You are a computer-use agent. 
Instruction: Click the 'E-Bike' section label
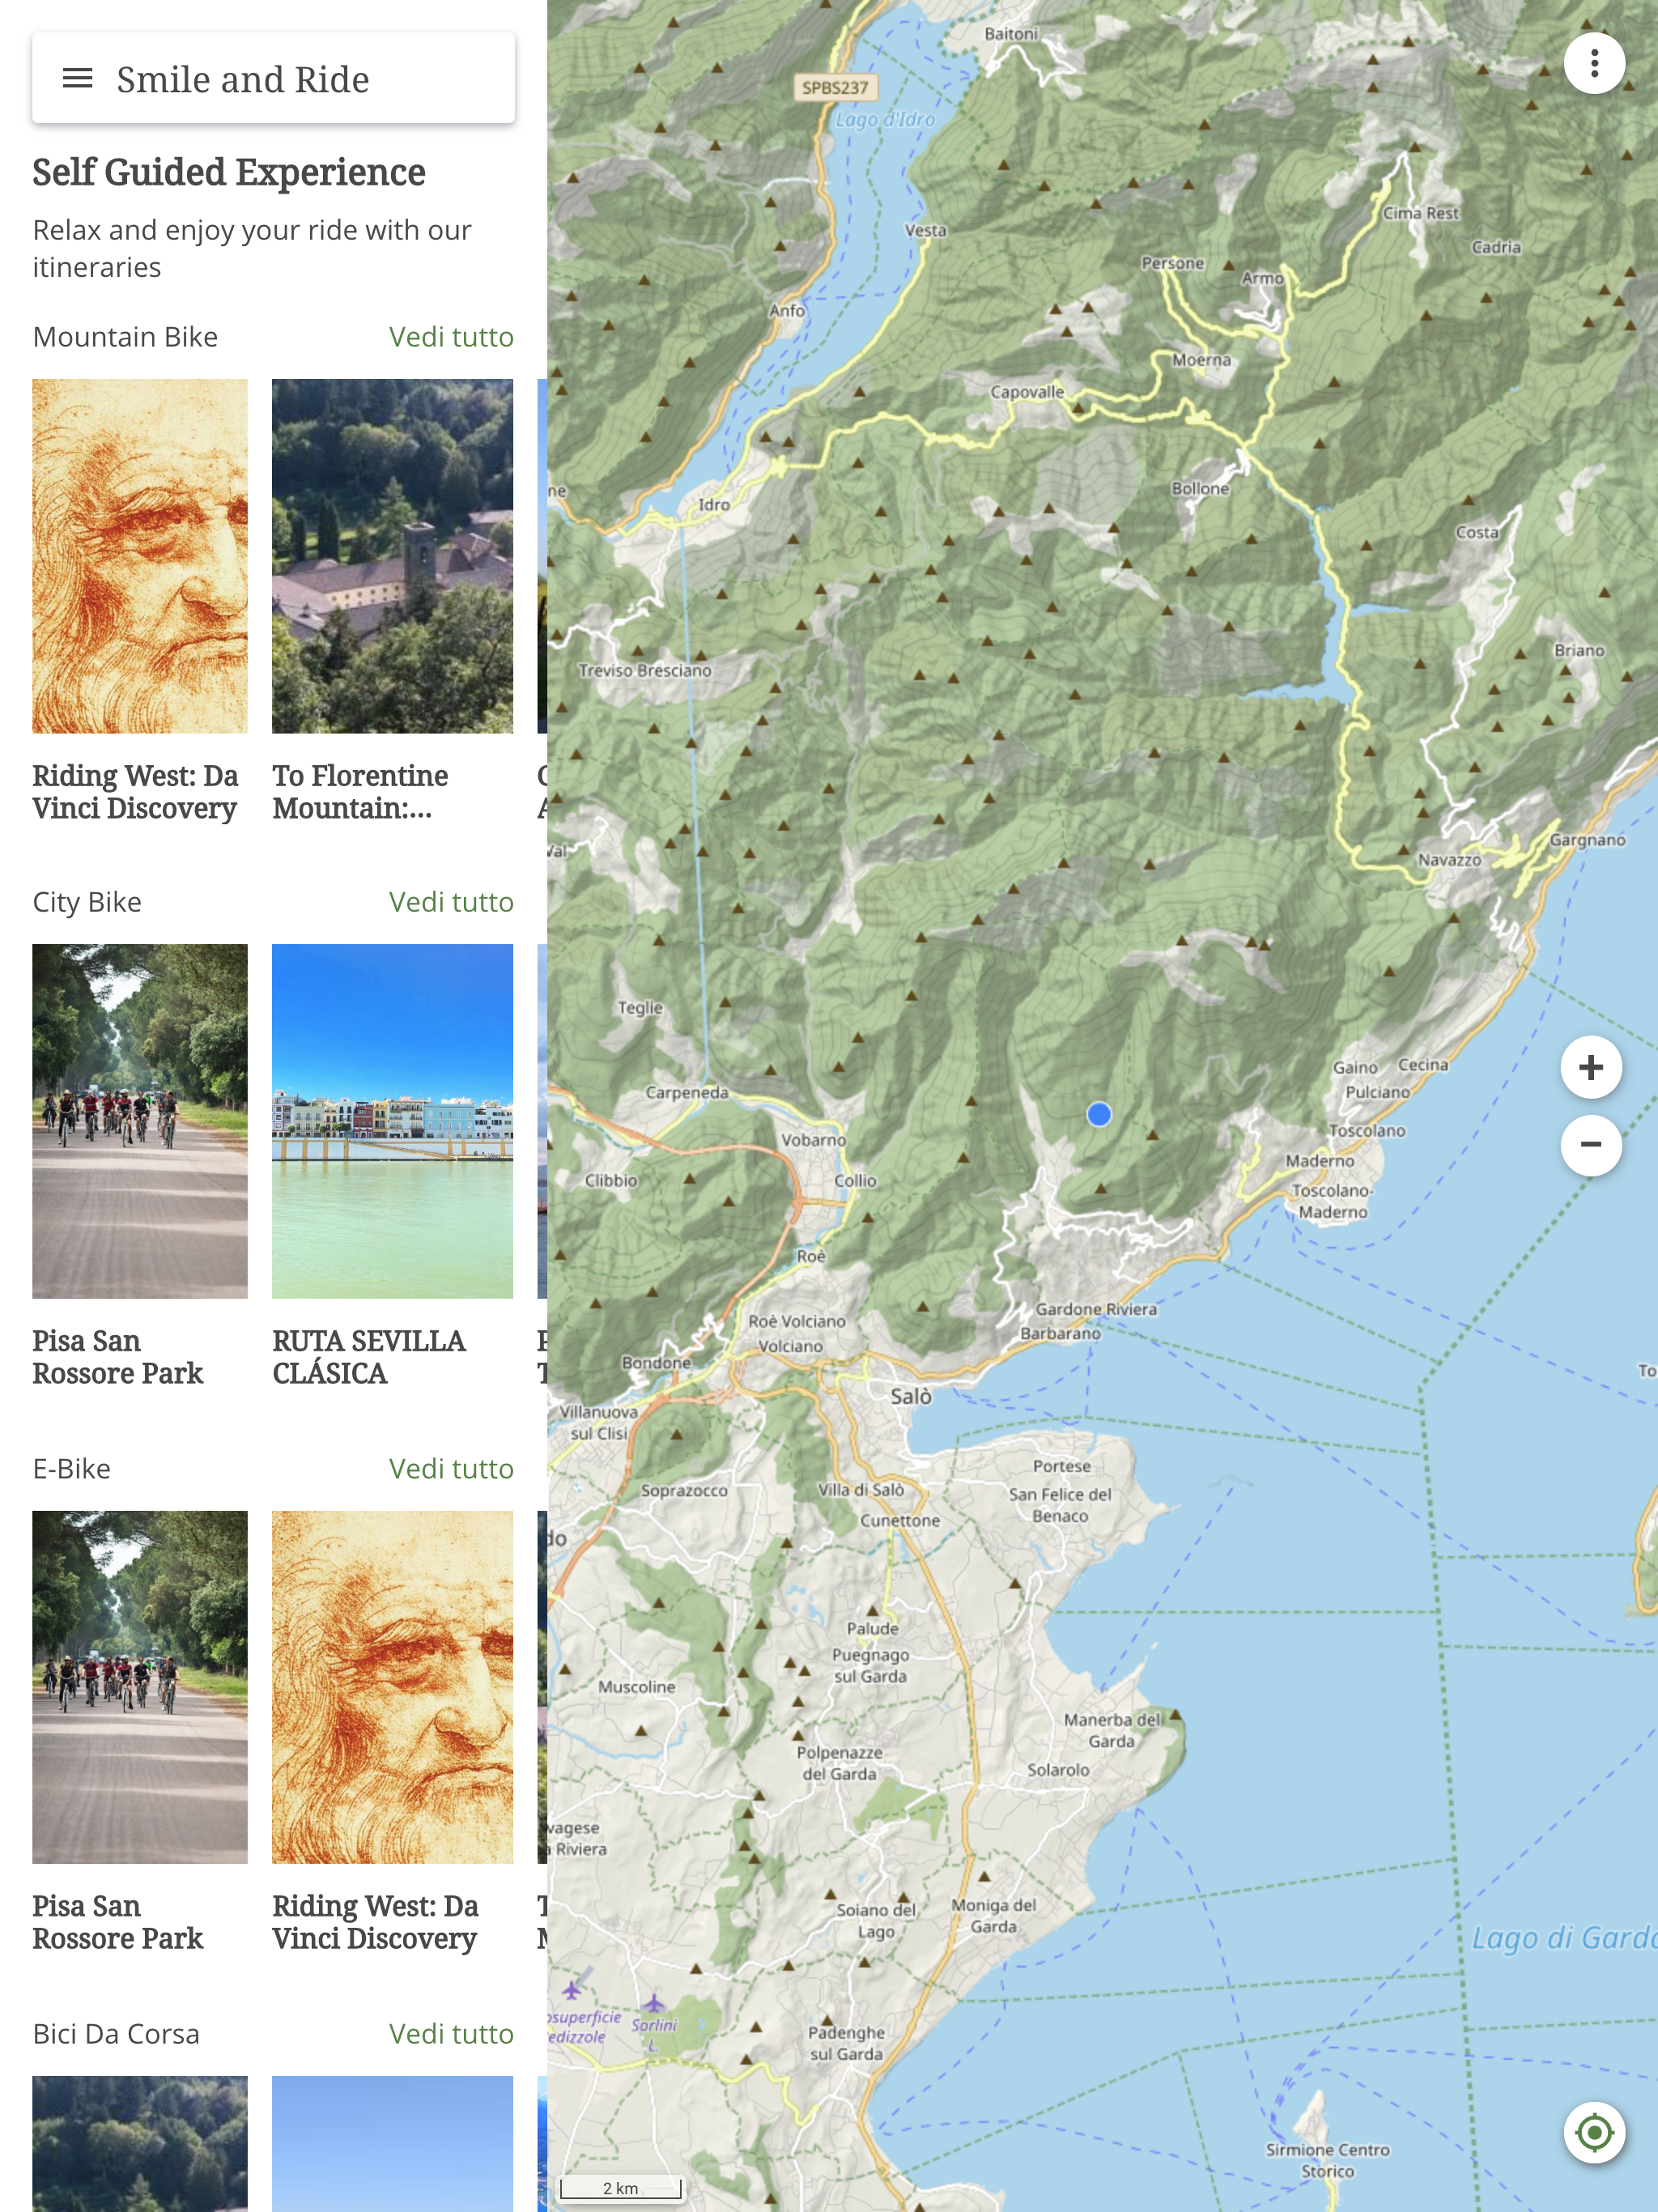(72, 1469)
